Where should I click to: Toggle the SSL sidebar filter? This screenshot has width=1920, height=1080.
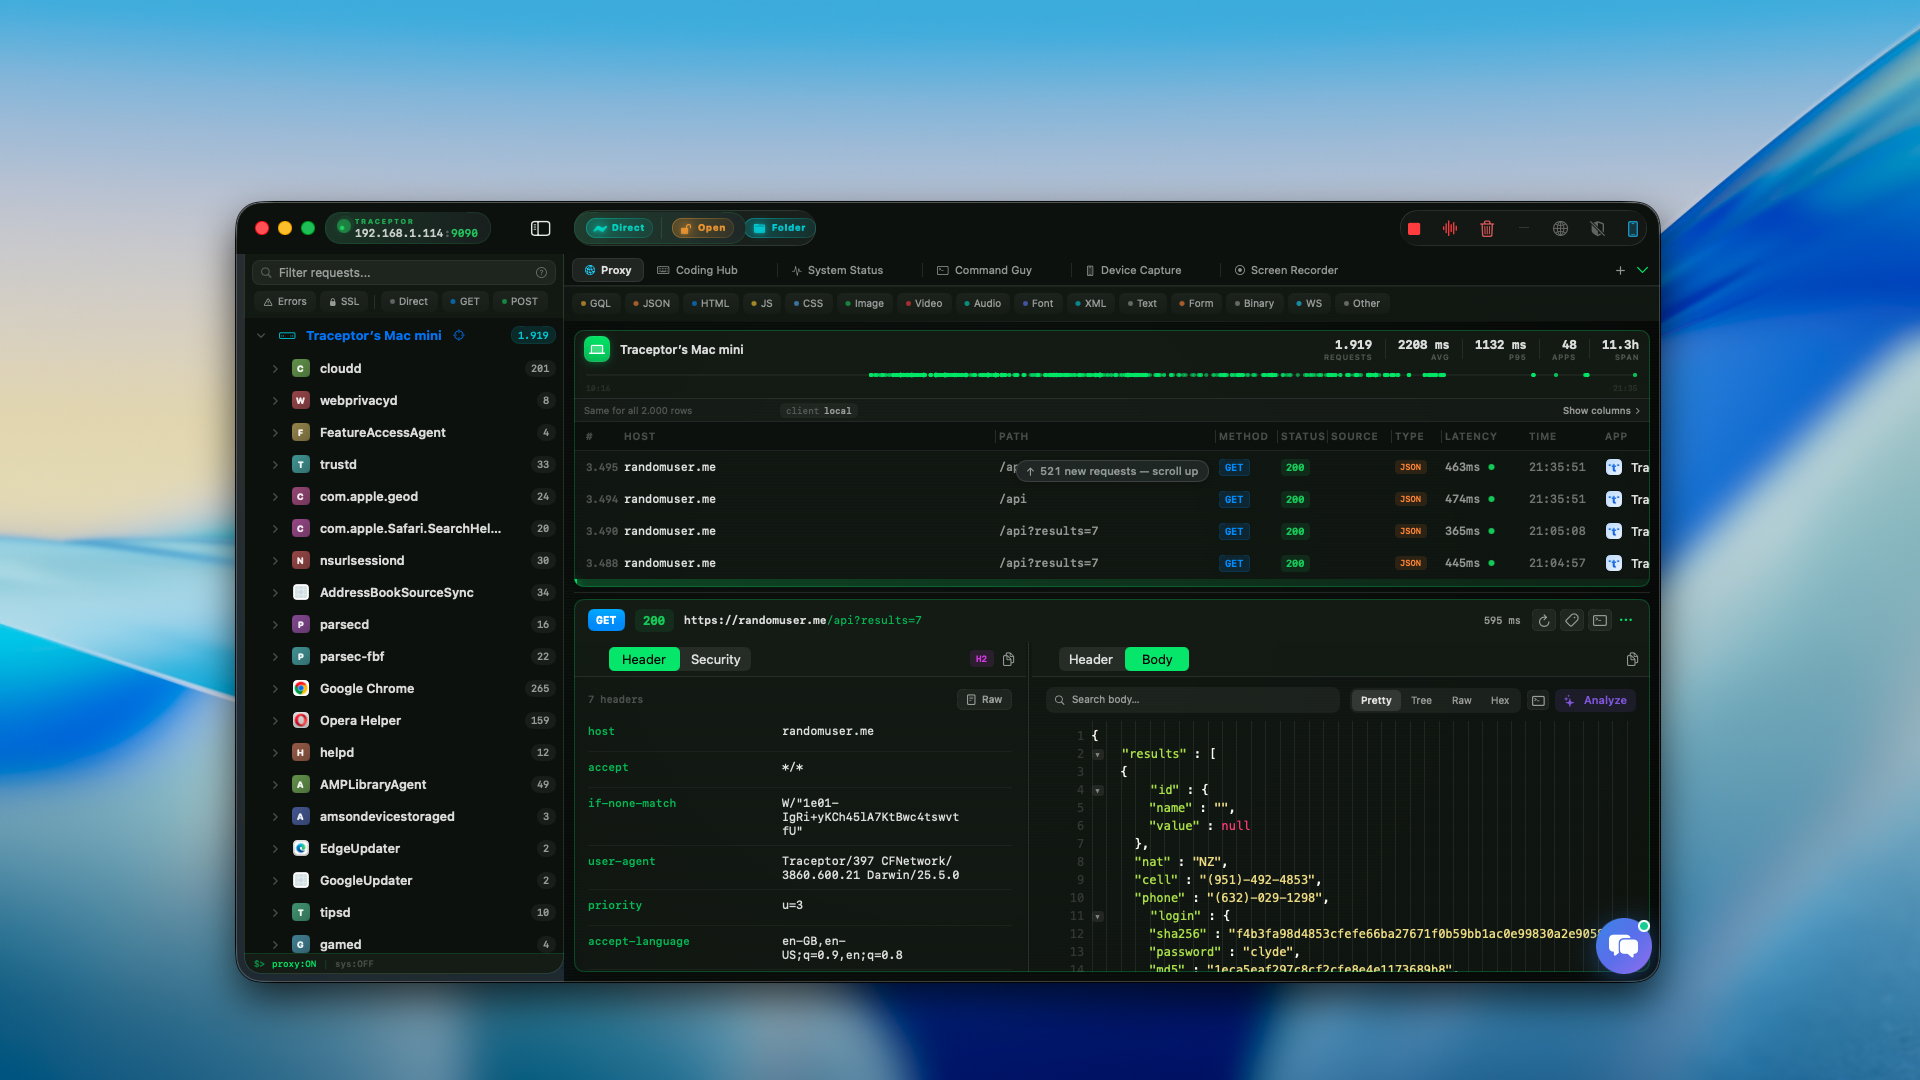click(x=345, y=301)
